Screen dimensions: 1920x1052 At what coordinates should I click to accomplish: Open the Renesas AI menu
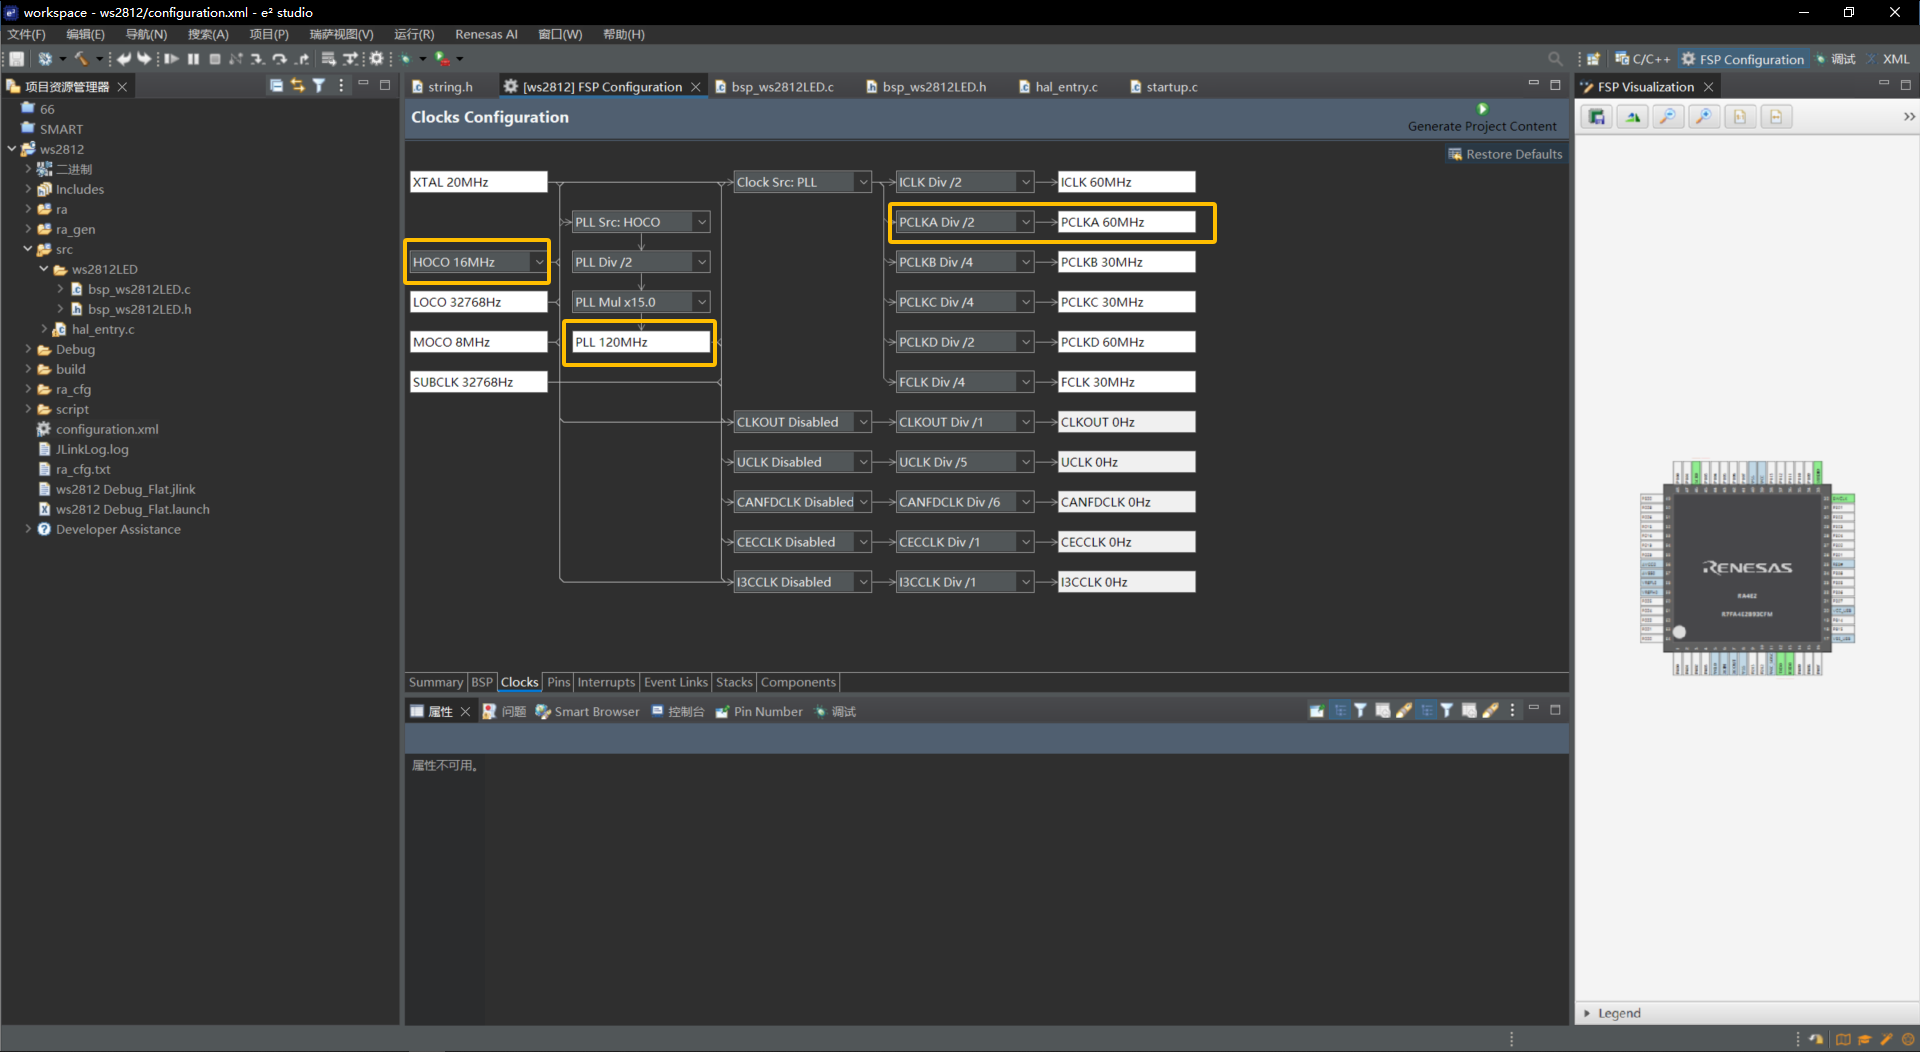(486, 34)
